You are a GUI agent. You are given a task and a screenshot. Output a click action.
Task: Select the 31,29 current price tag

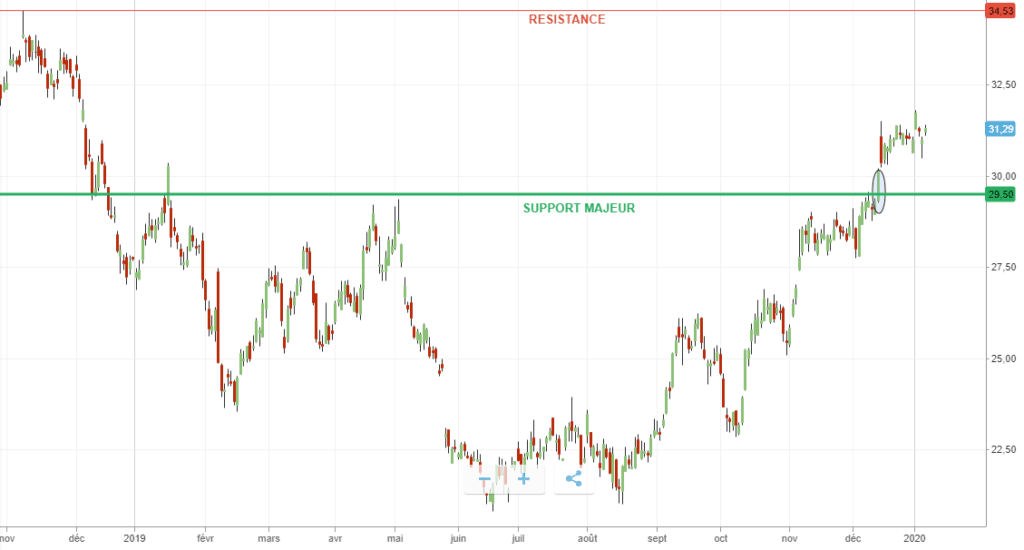tap(1000, 129)
